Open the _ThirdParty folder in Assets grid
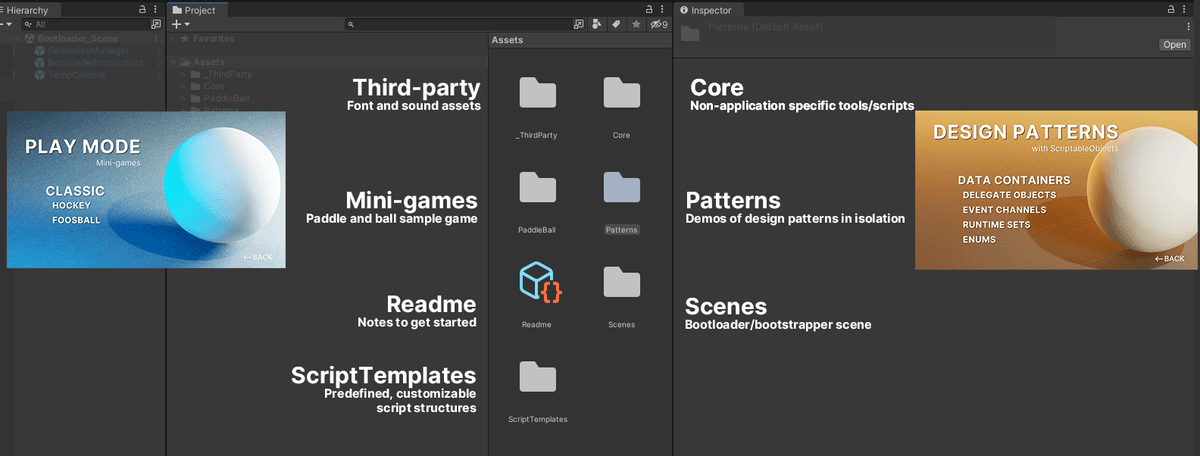 538,94
